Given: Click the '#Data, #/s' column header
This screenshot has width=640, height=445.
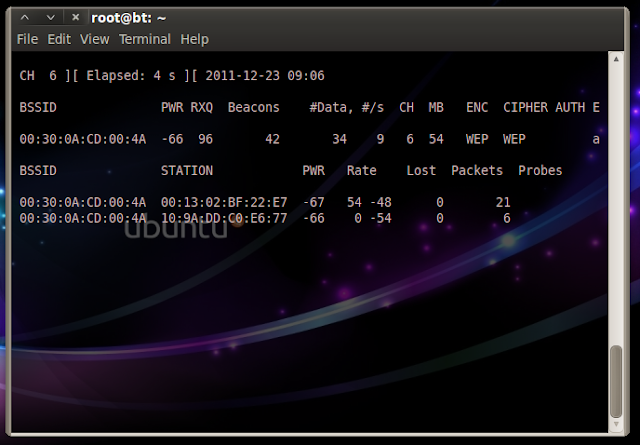Looking at the screenshot, I should point(347,107).
